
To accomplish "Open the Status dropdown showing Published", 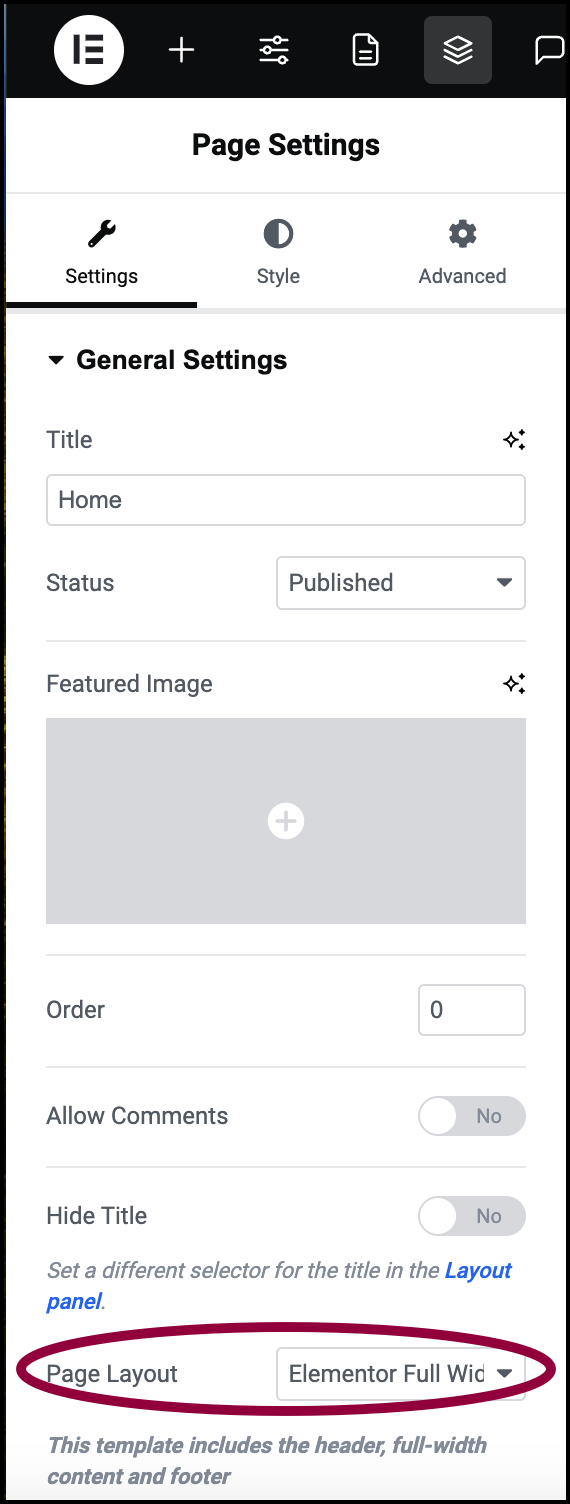I will [401, 583].
